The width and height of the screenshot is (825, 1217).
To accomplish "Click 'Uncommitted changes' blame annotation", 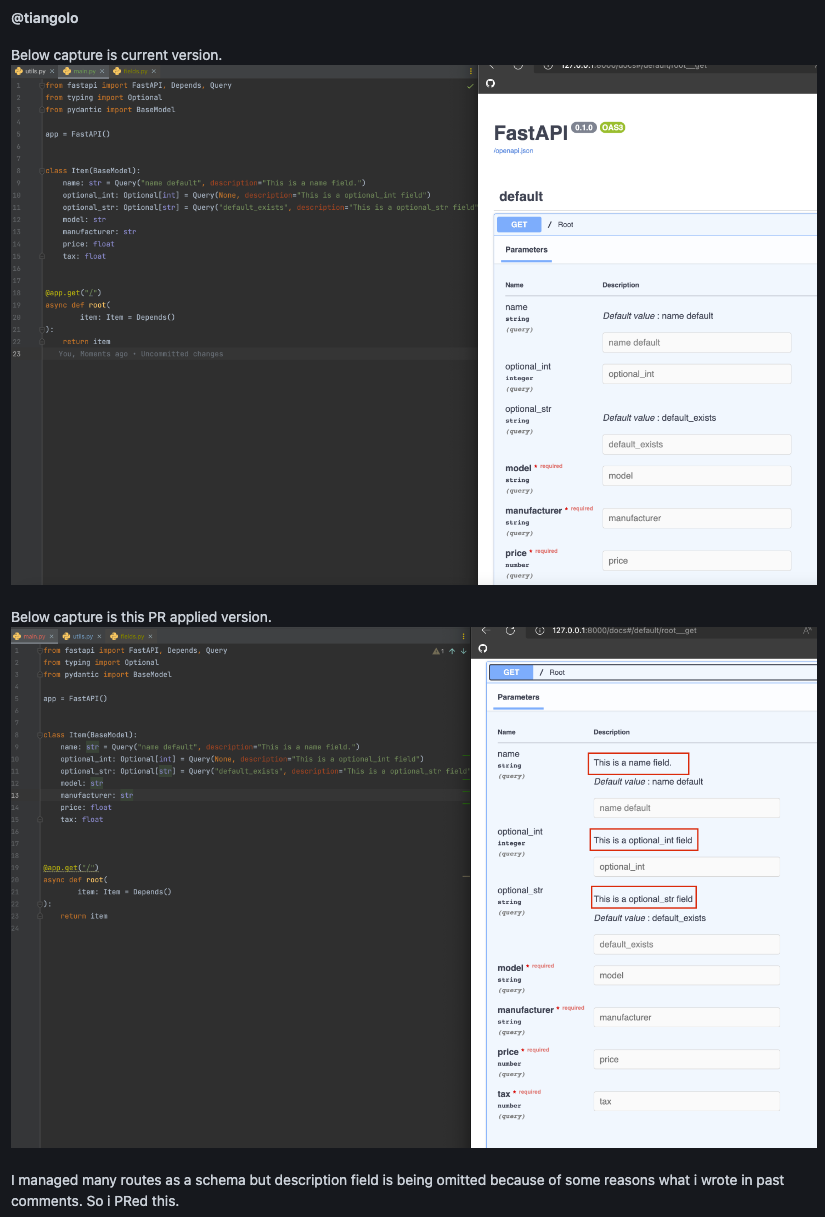I will click(182, 354).
